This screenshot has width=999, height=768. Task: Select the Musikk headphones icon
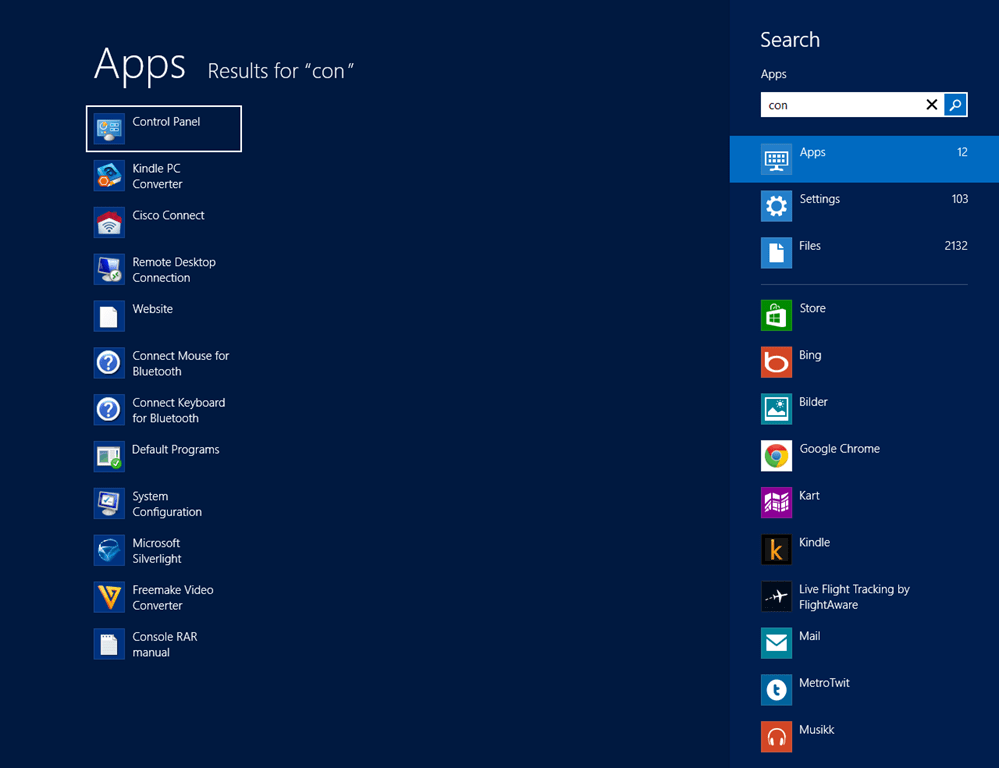776,737
